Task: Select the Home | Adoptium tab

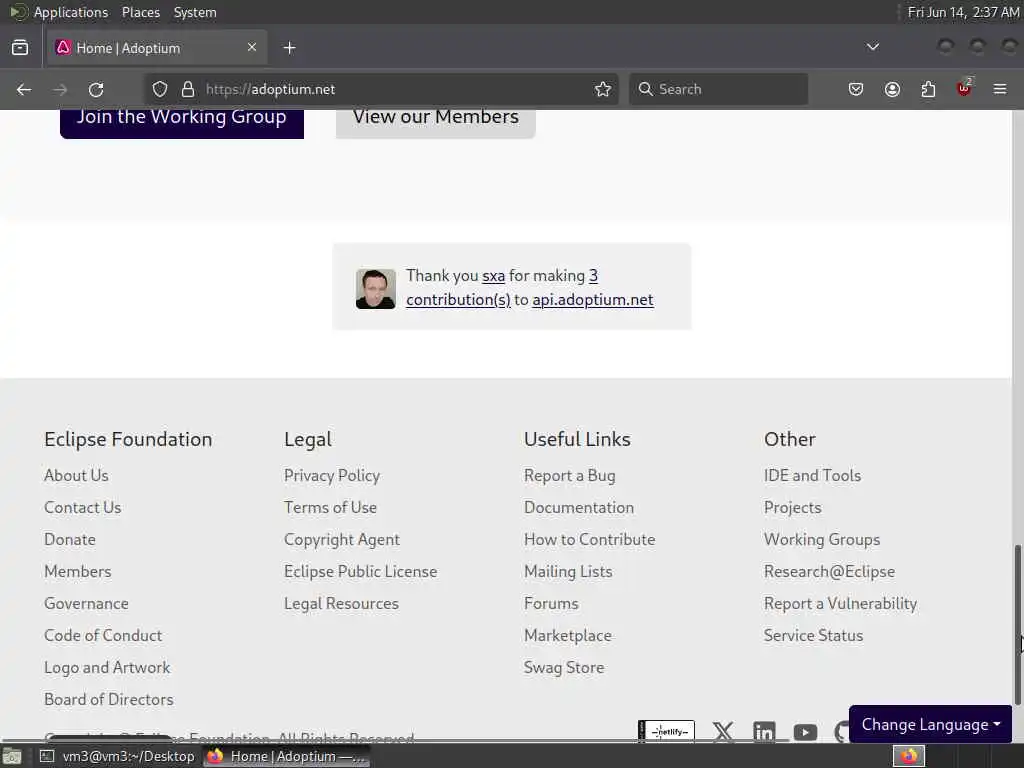Action: [x=157, y=48]
